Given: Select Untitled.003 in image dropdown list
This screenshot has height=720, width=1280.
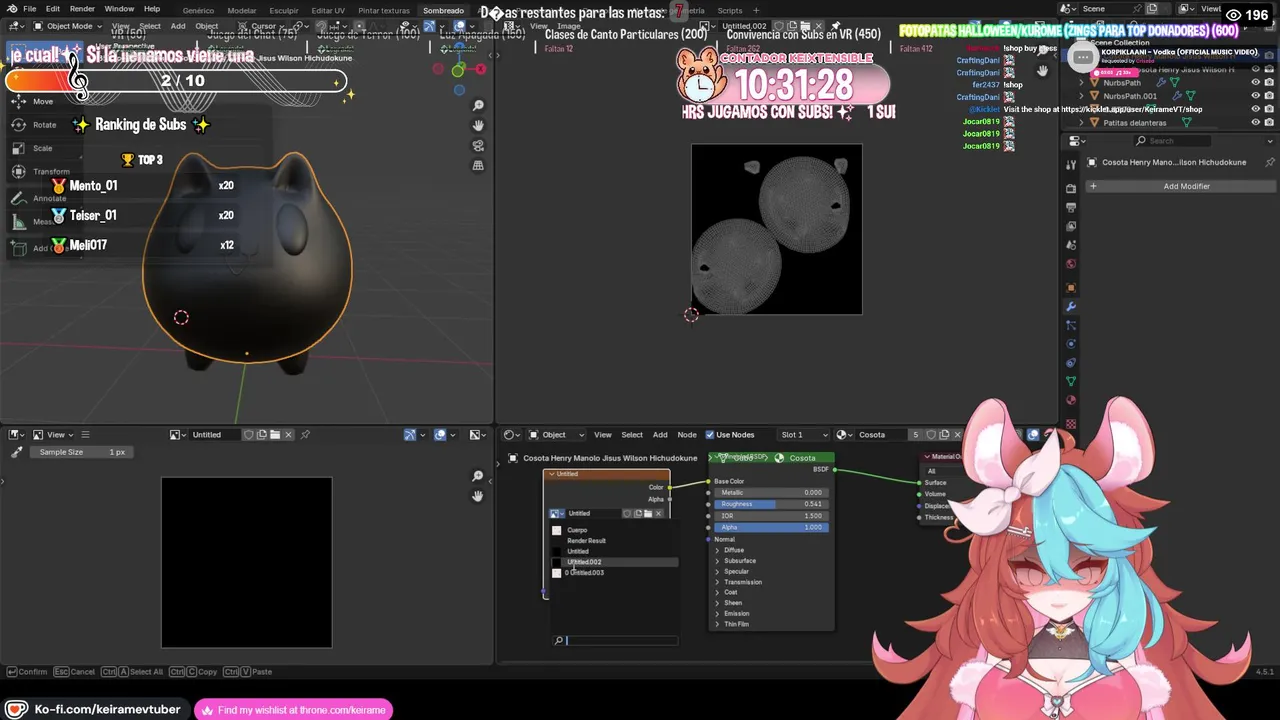Looking at the screenshot, I should [614, 573].
